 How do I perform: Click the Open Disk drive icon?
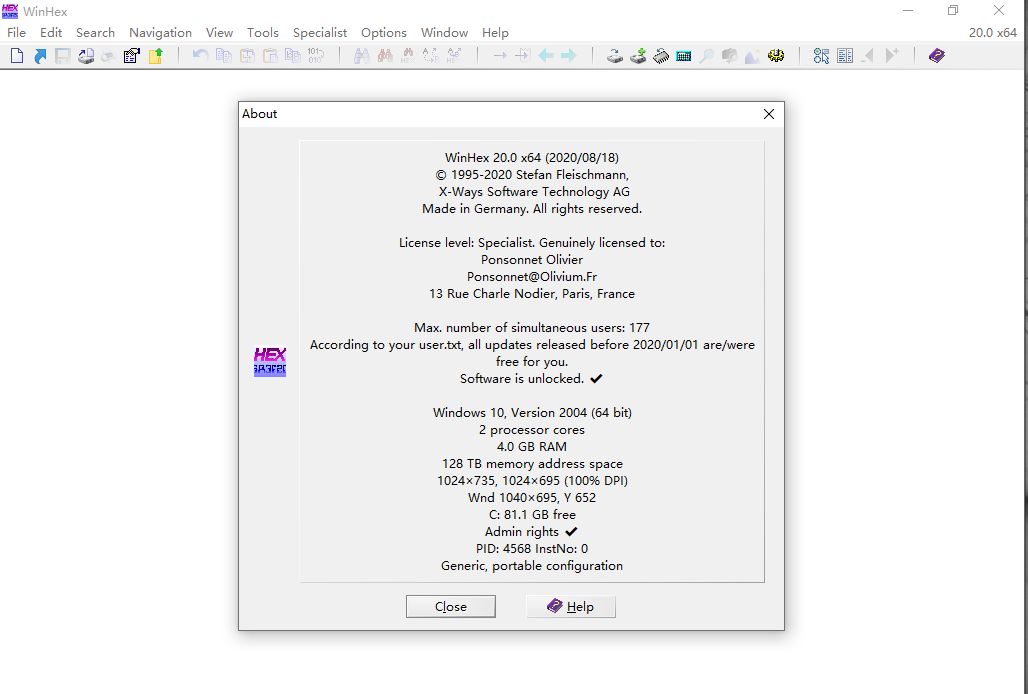tap(614, 56)
